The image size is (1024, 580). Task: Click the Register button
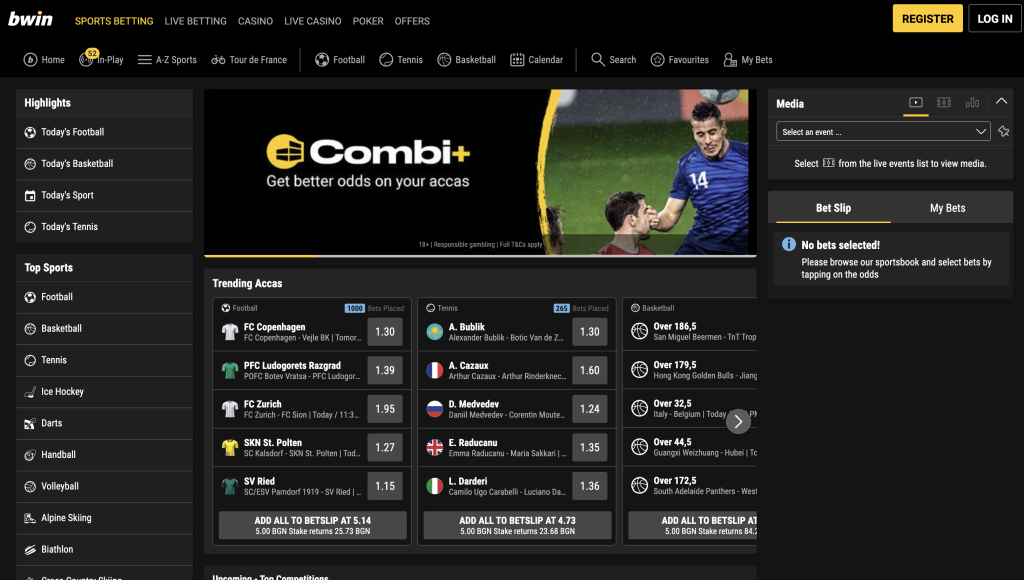(x=927, y=19)
